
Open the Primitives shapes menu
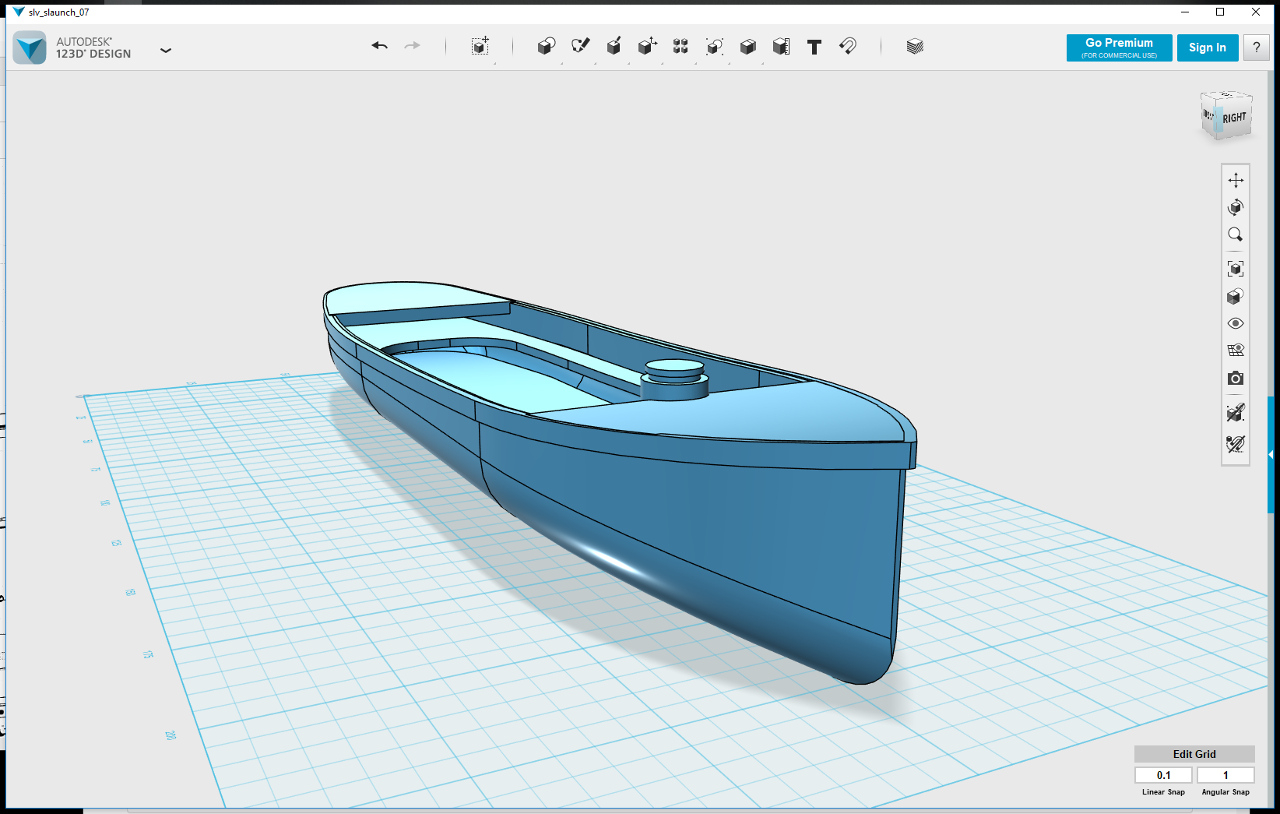546,46
